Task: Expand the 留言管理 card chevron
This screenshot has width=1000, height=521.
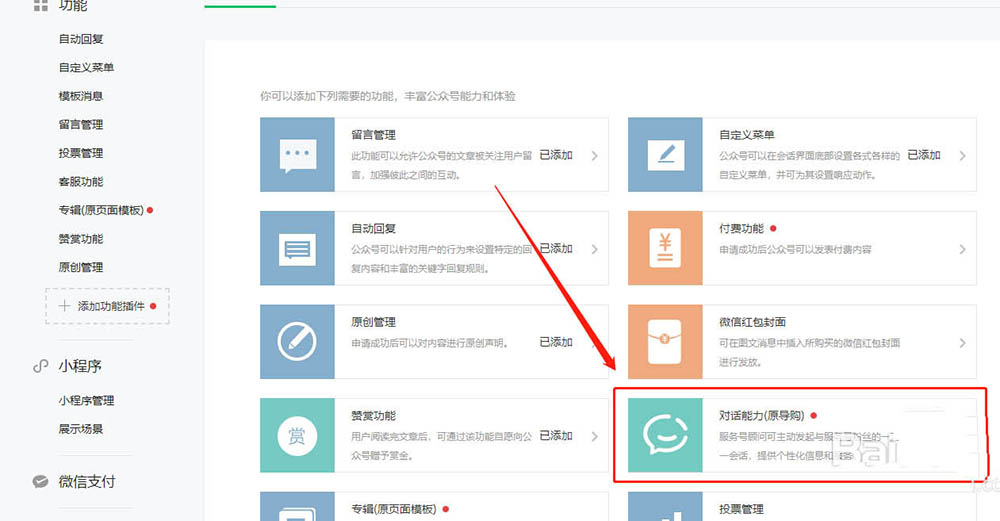Action: click(594, 156)
